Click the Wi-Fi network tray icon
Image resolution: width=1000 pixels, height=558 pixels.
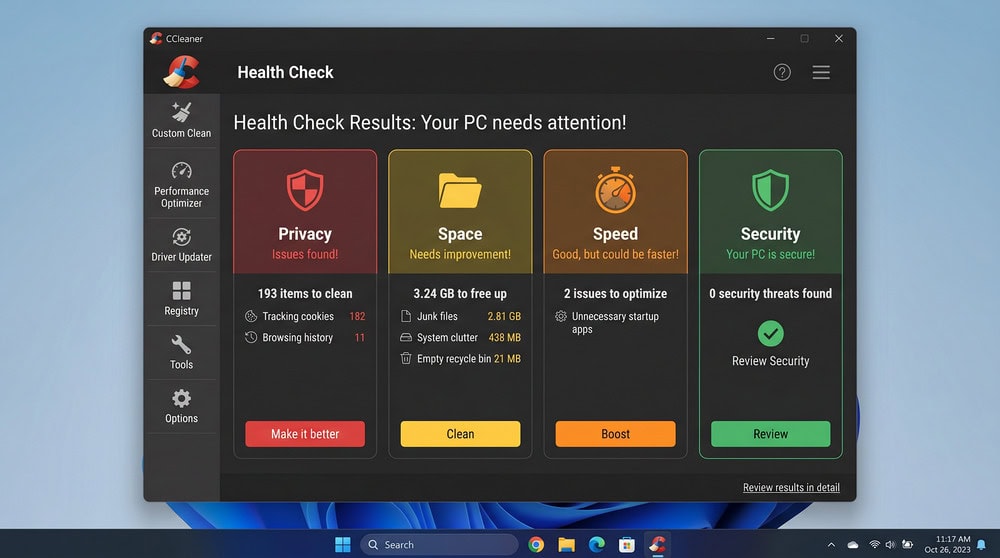tap(874, 545)
